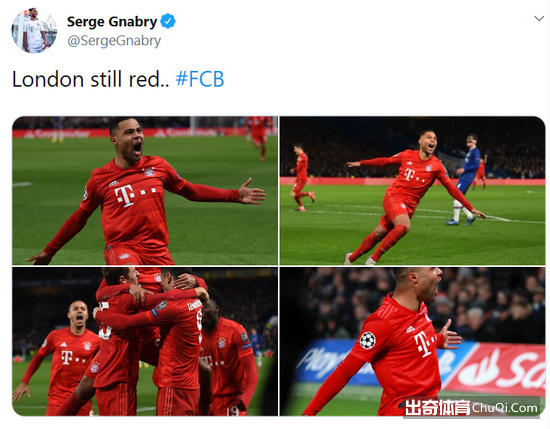Click the Chinese characters in the watermark
The image size is (550, 429).
437,408
